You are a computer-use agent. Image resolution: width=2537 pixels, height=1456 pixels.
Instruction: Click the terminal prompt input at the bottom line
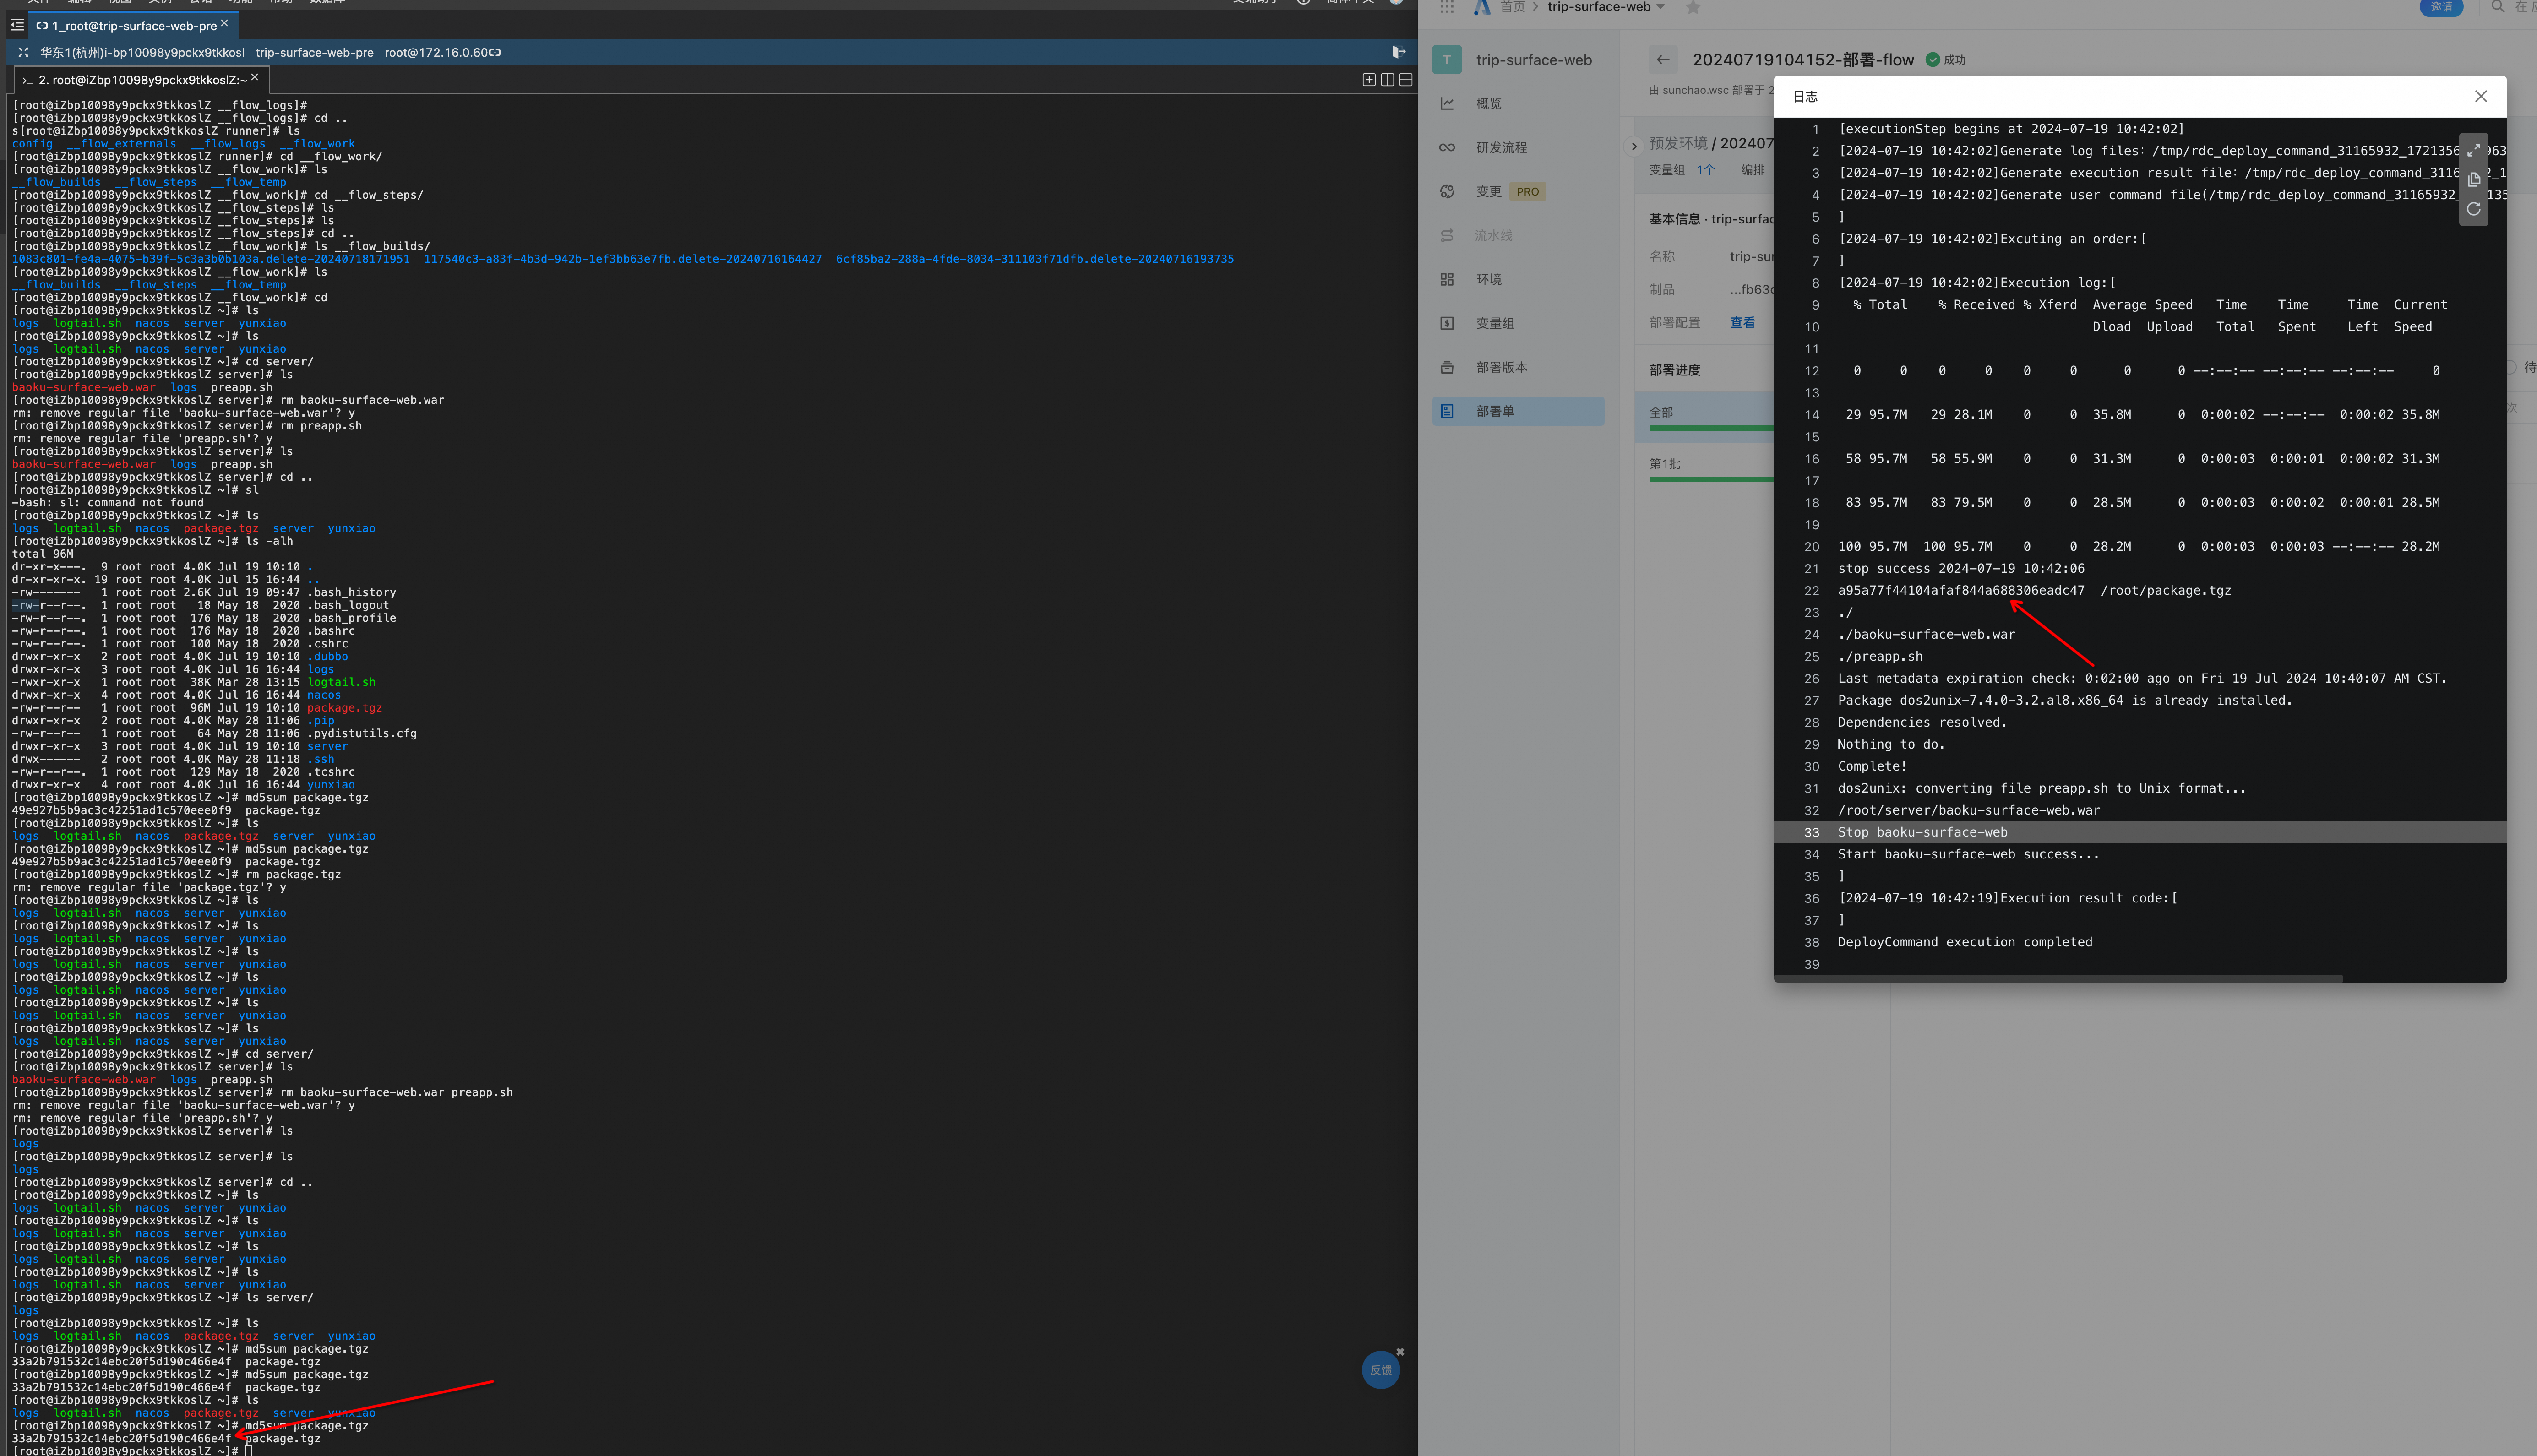point(249,1450)
